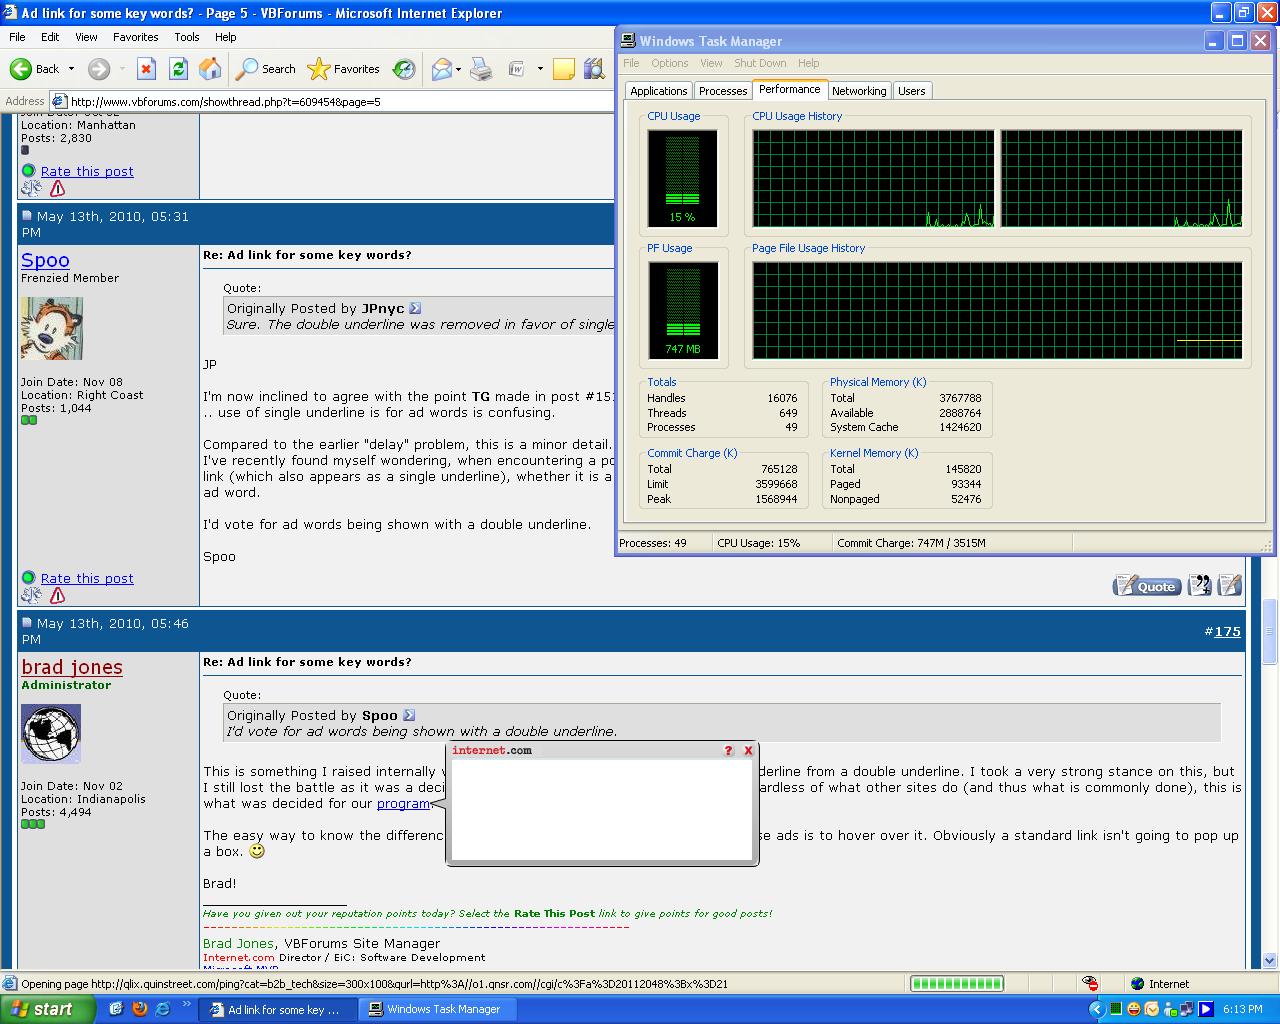The width and height of the screenshot is (1280, 1024).
Task: Click the IE Back button
Action: [35, 69]
